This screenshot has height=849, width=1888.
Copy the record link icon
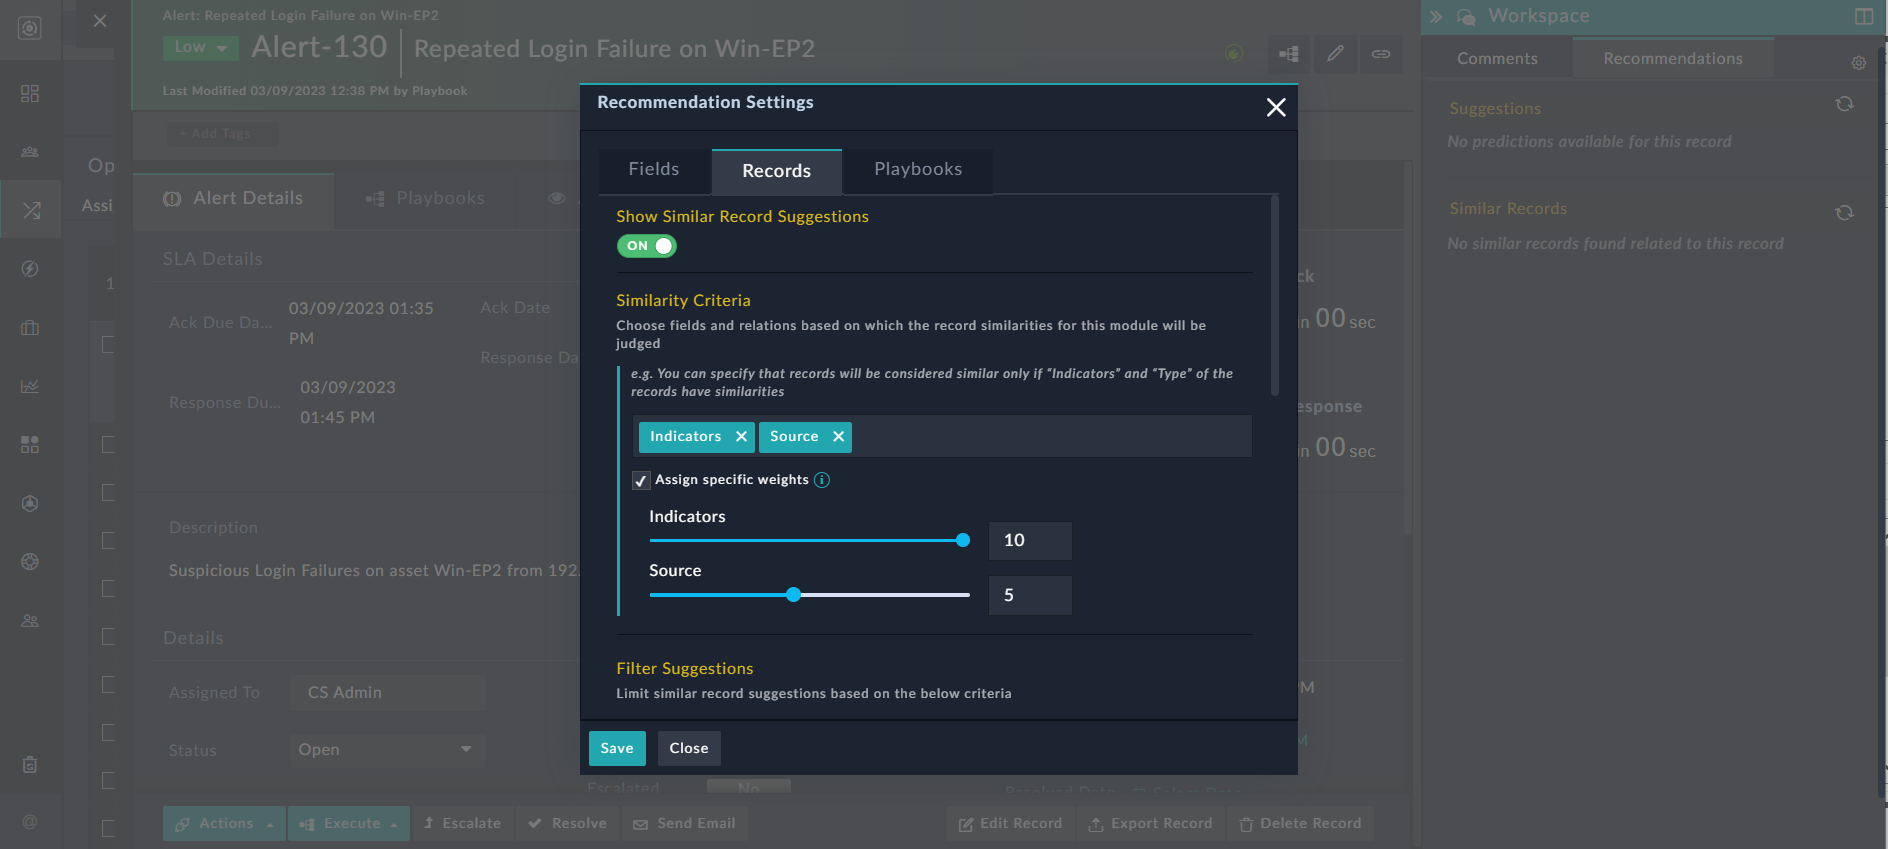[x=1381, y=54]
